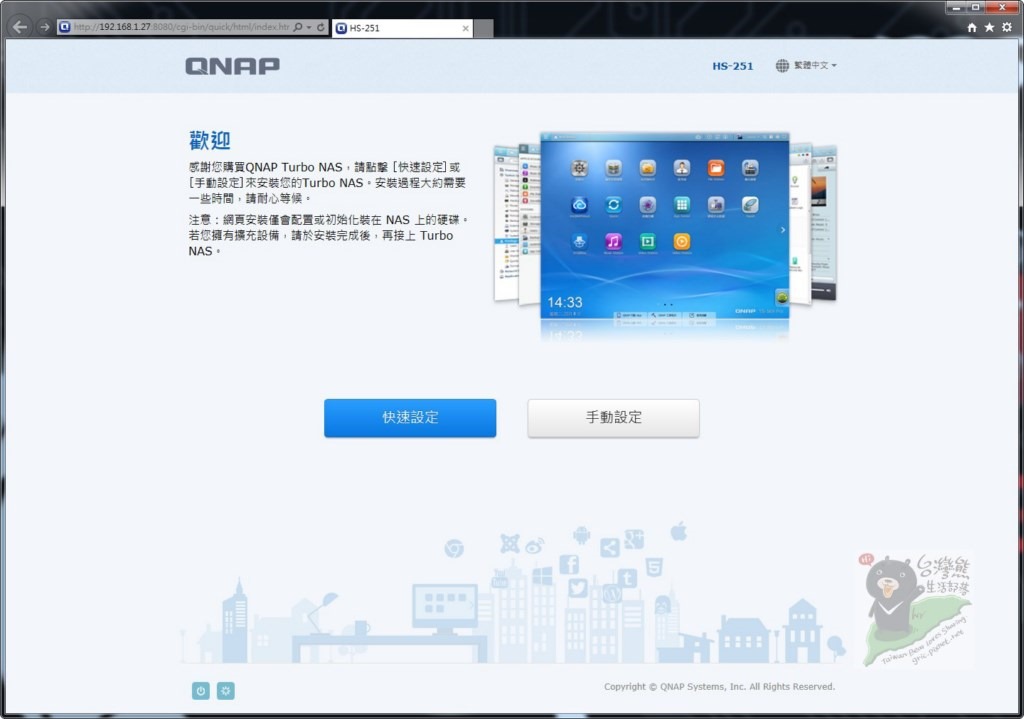
Task: Click the site favicon in address bar
Action: coord(64,27)
